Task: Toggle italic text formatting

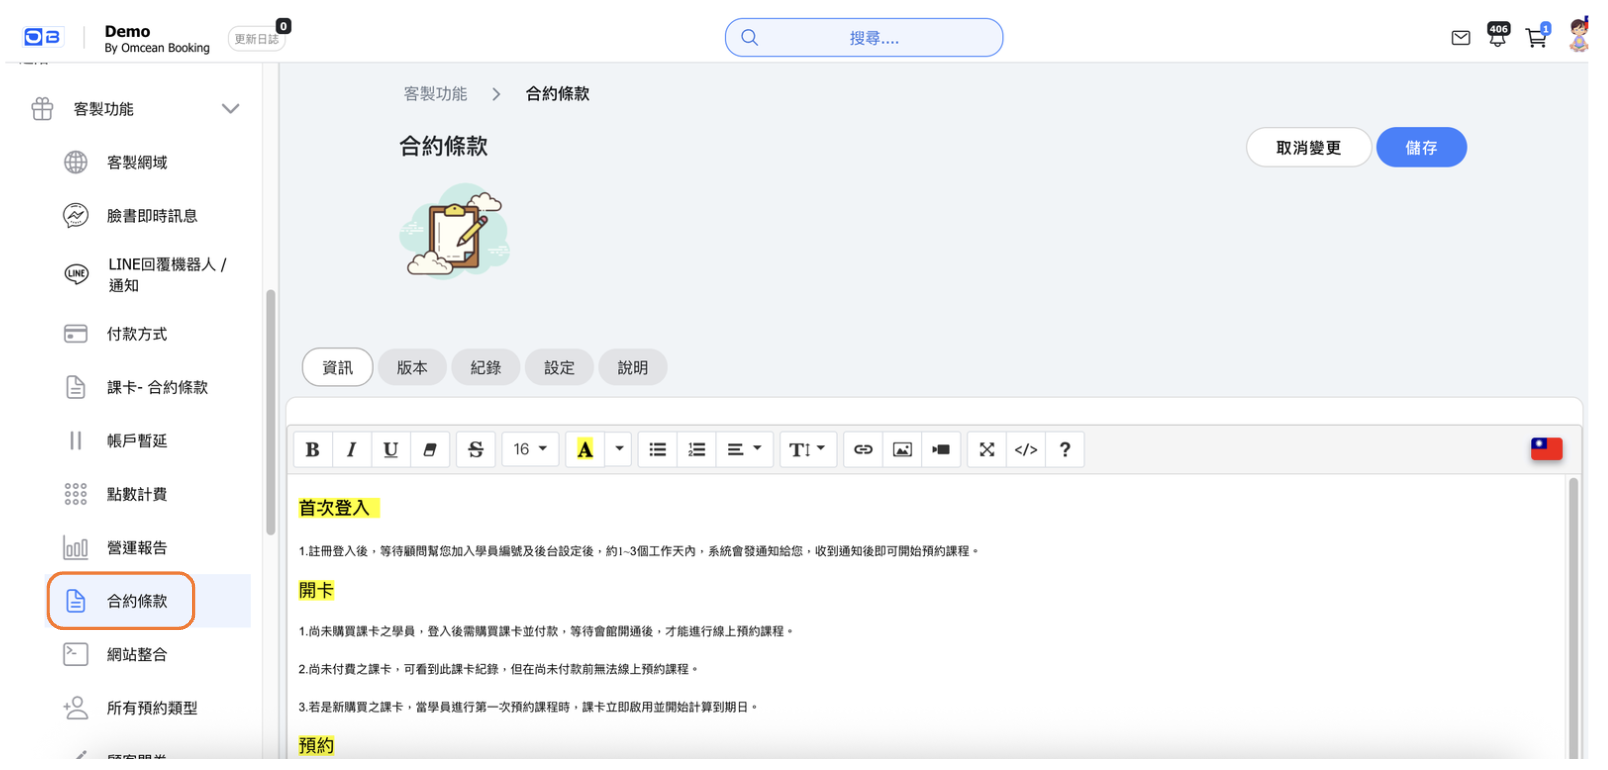Action: point(351,450)
